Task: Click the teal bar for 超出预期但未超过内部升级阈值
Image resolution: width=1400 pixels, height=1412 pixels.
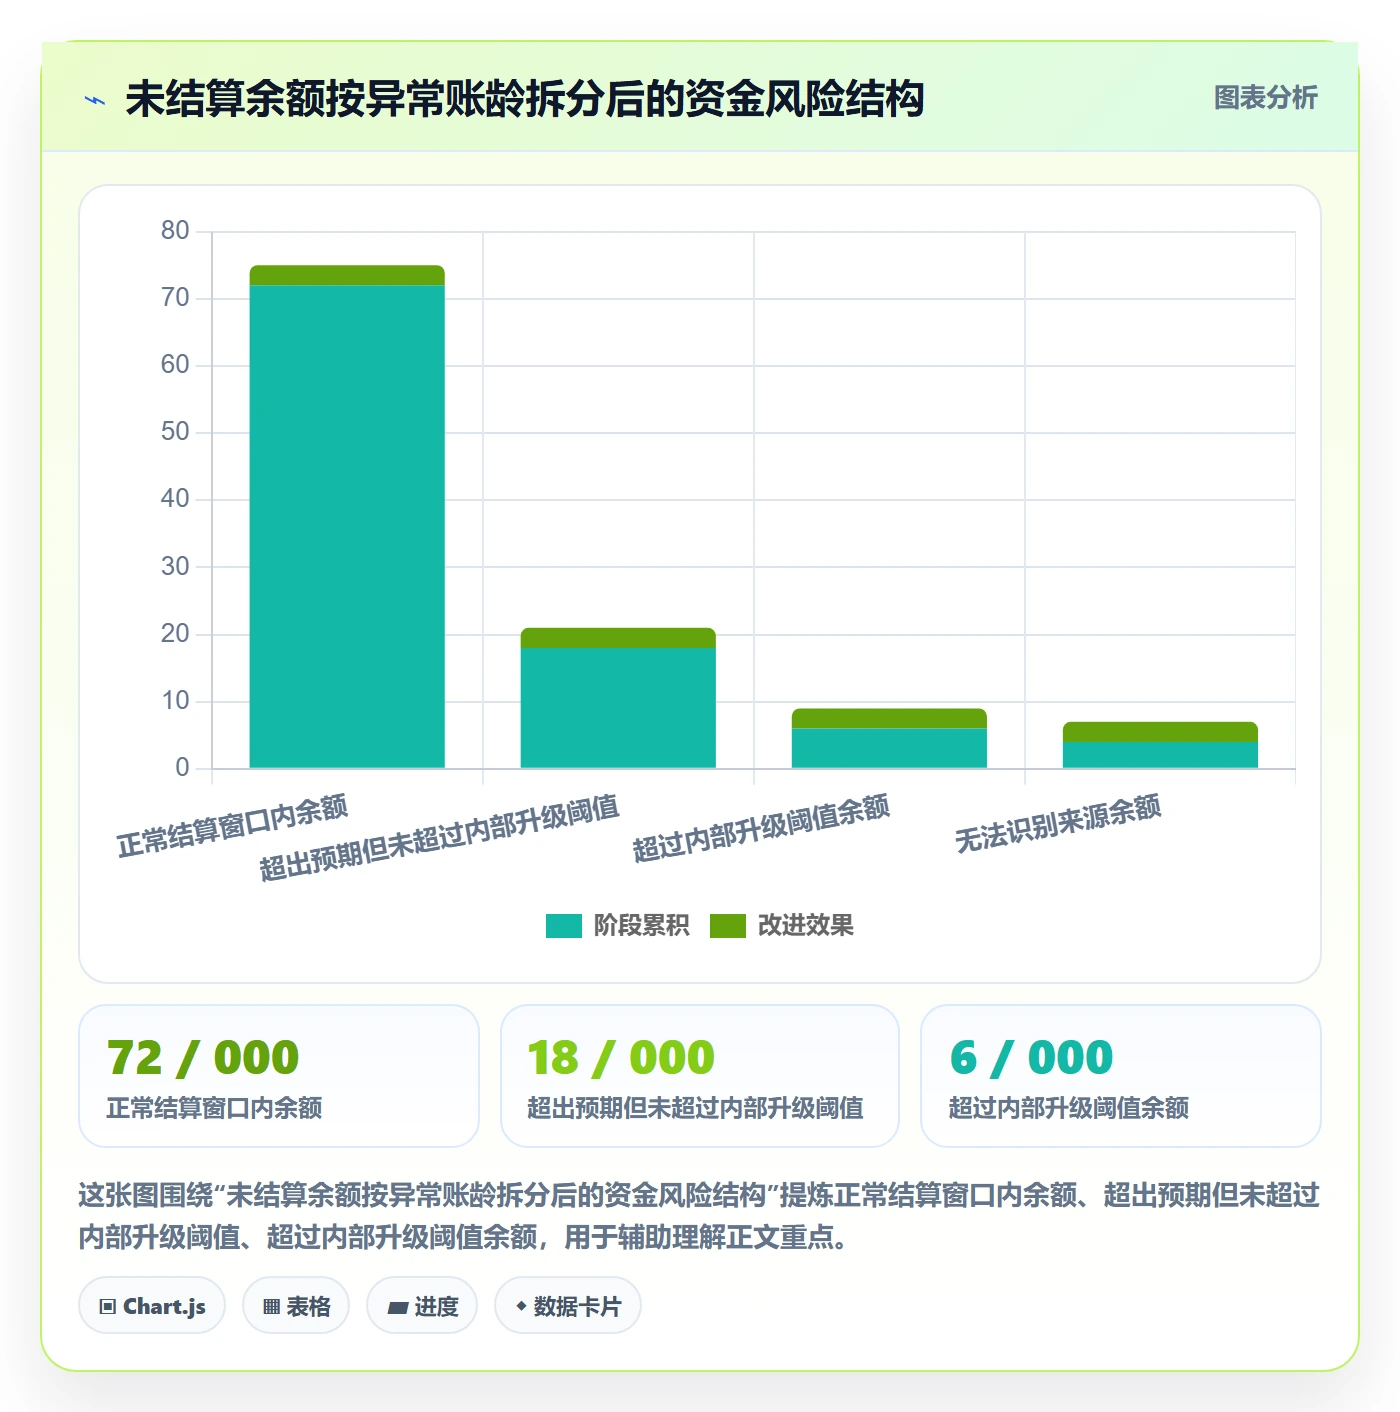Action: tap(618, 708)
